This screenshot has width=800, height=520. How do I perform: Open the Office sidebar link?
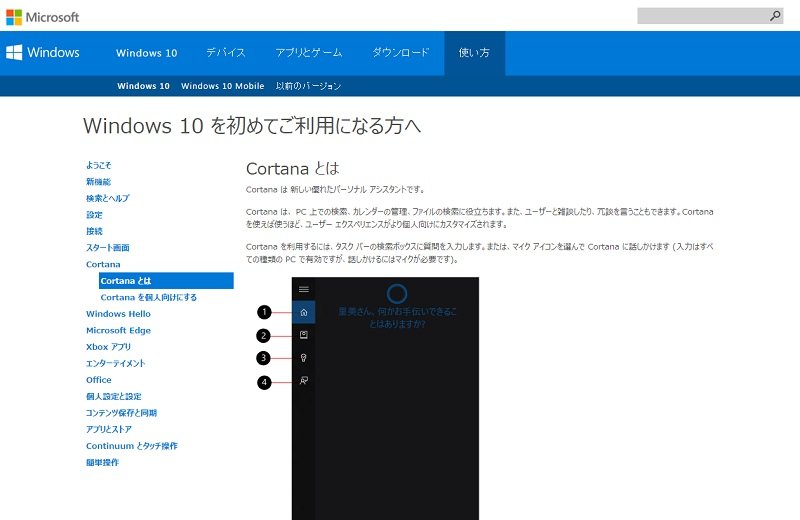click(98, 380)
